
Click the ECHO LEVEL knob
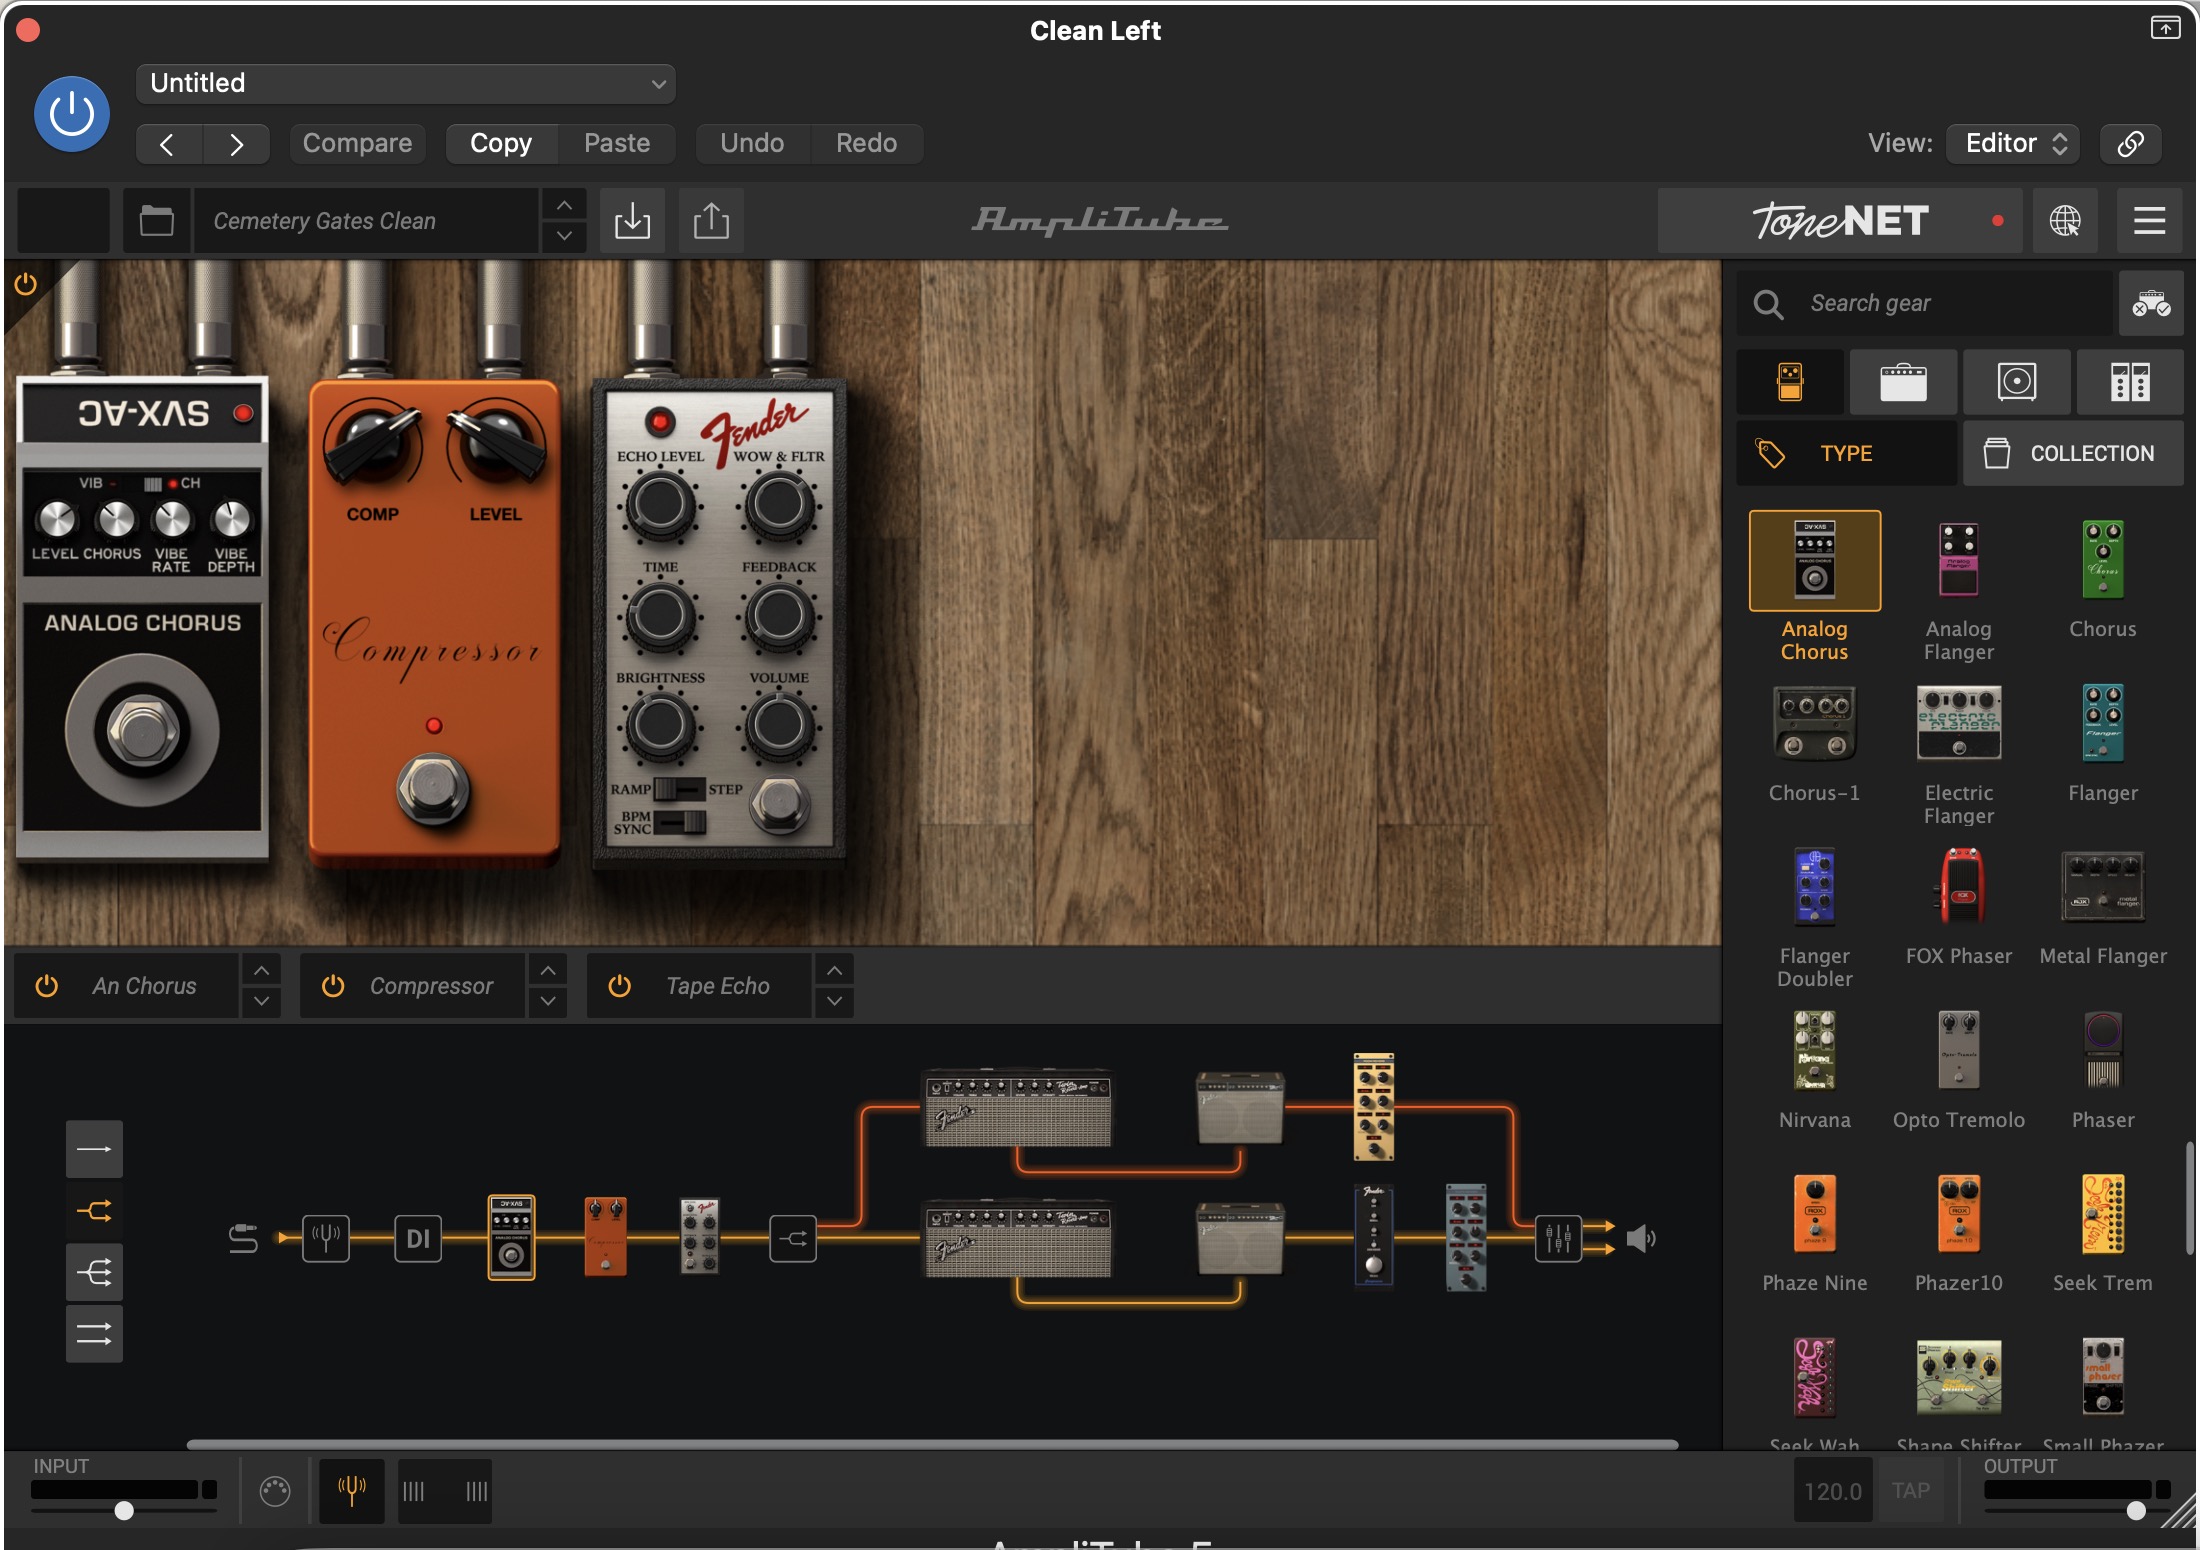(660, 505)
